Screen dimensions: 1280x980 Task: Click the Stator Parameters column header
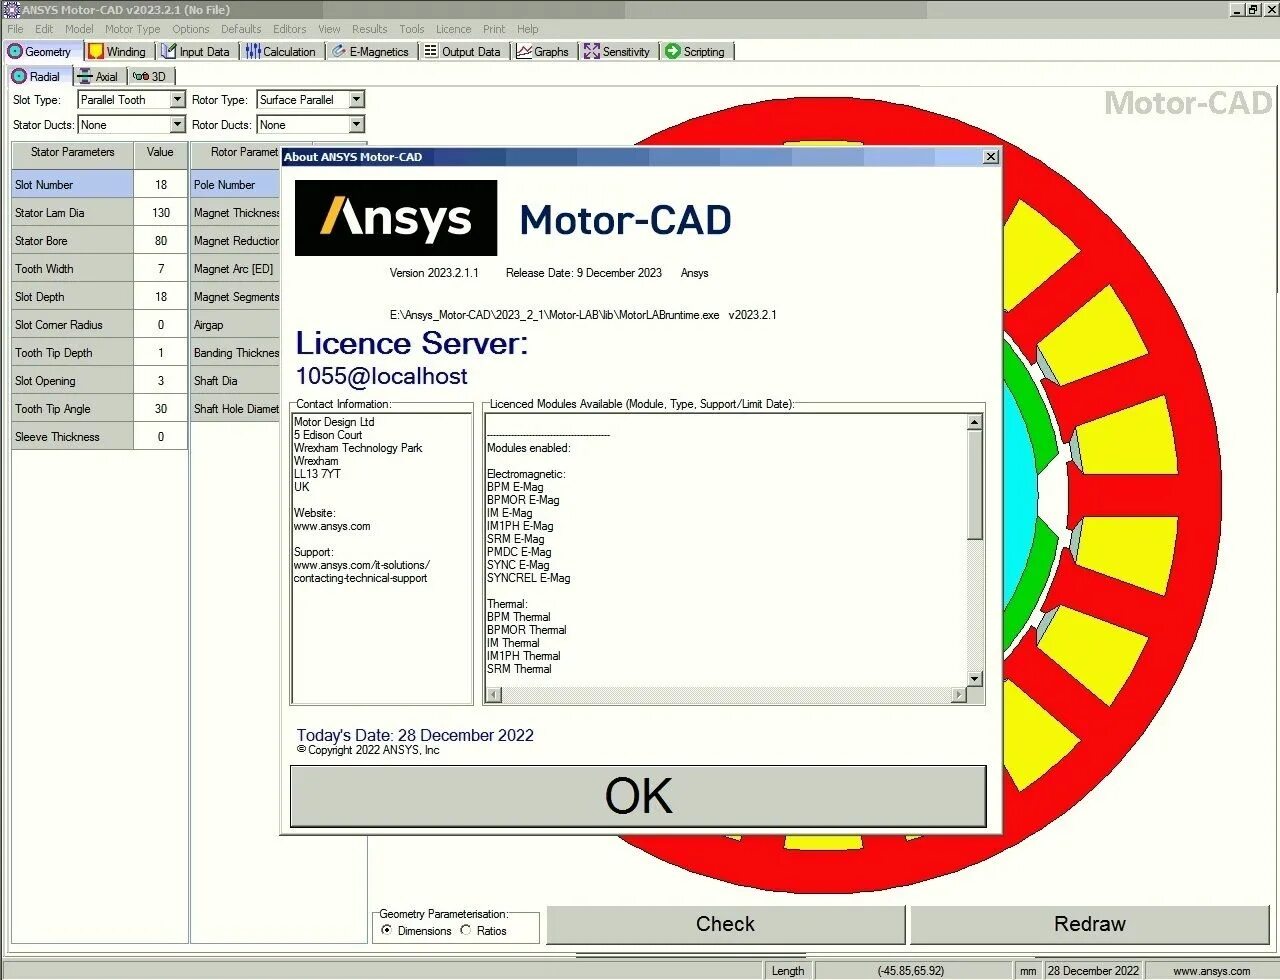[x=72, y=153]
